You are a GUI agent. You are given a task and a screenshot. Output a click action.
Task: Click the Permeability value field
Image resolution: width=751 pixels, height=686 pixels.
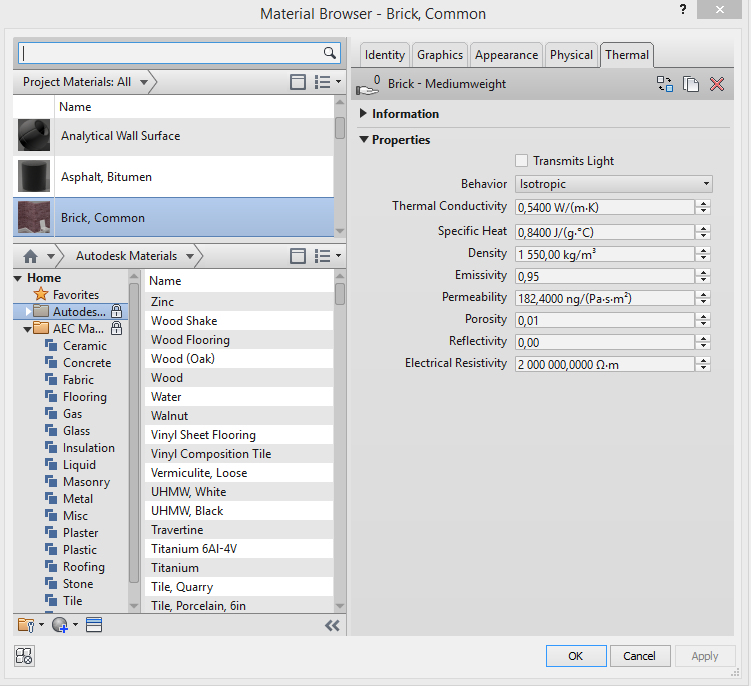[x=605, y=298]
